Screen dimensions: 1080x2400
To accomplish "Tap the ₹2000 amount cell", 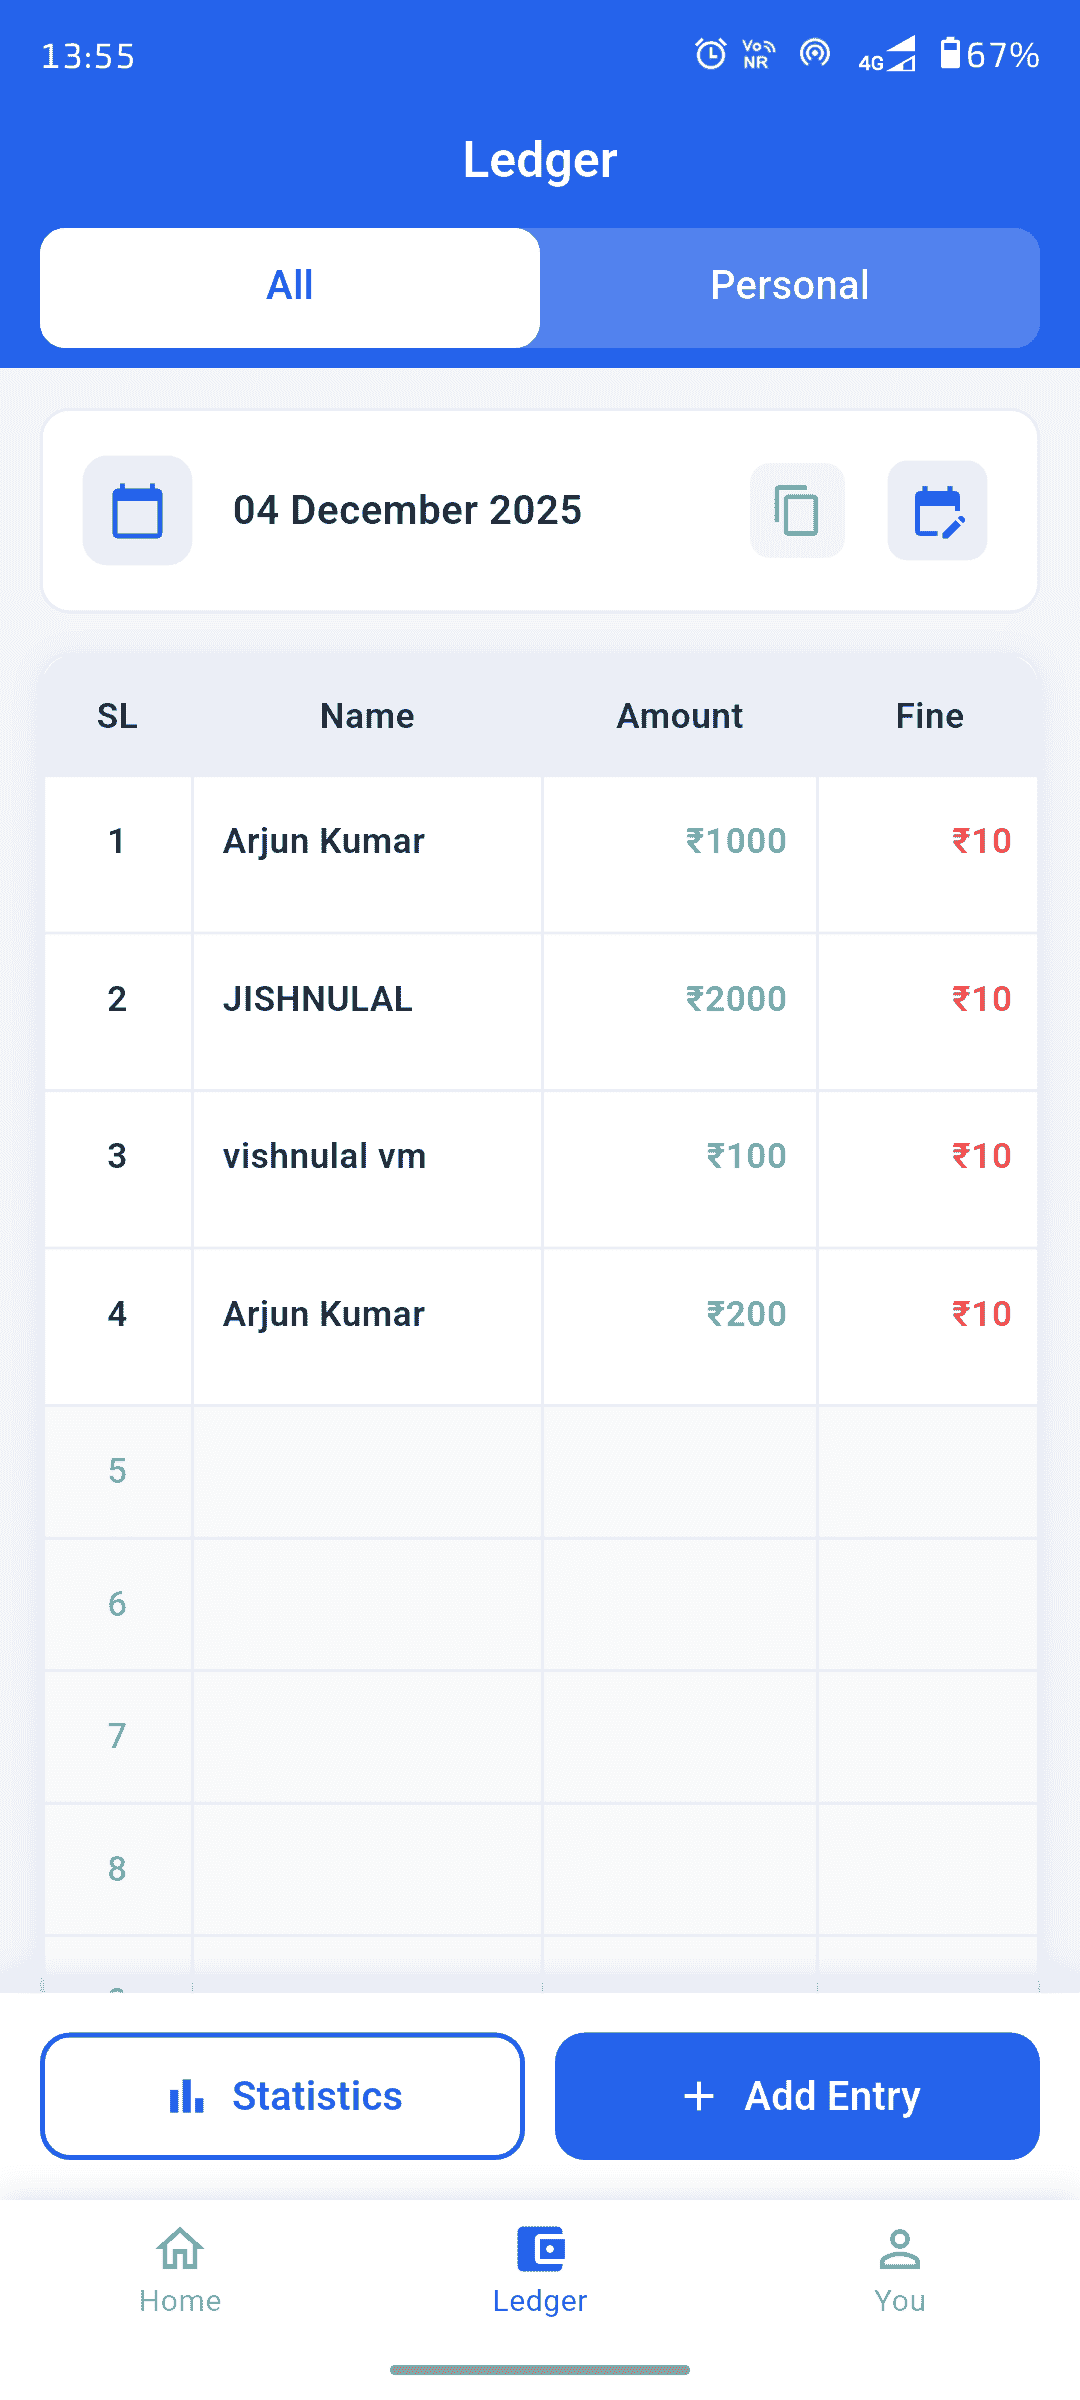I will click(x=736, y=1000).
